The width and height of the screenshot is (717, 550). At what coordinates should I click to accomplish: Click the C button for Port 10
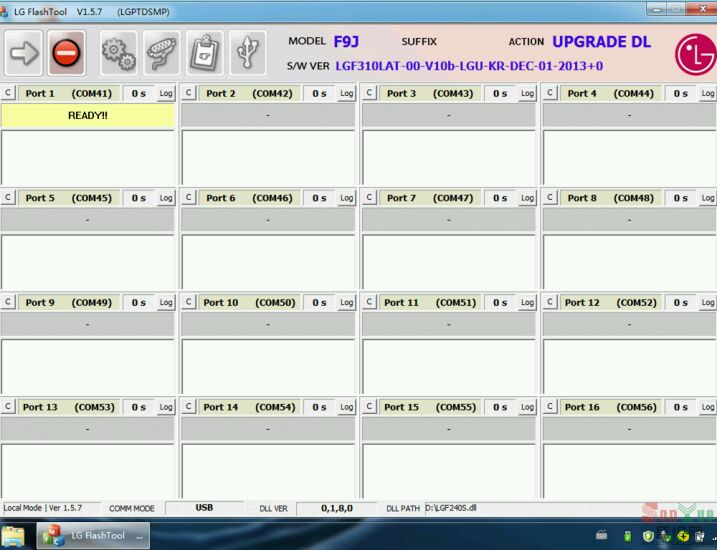pyautogui.click(x=188, y=302)
